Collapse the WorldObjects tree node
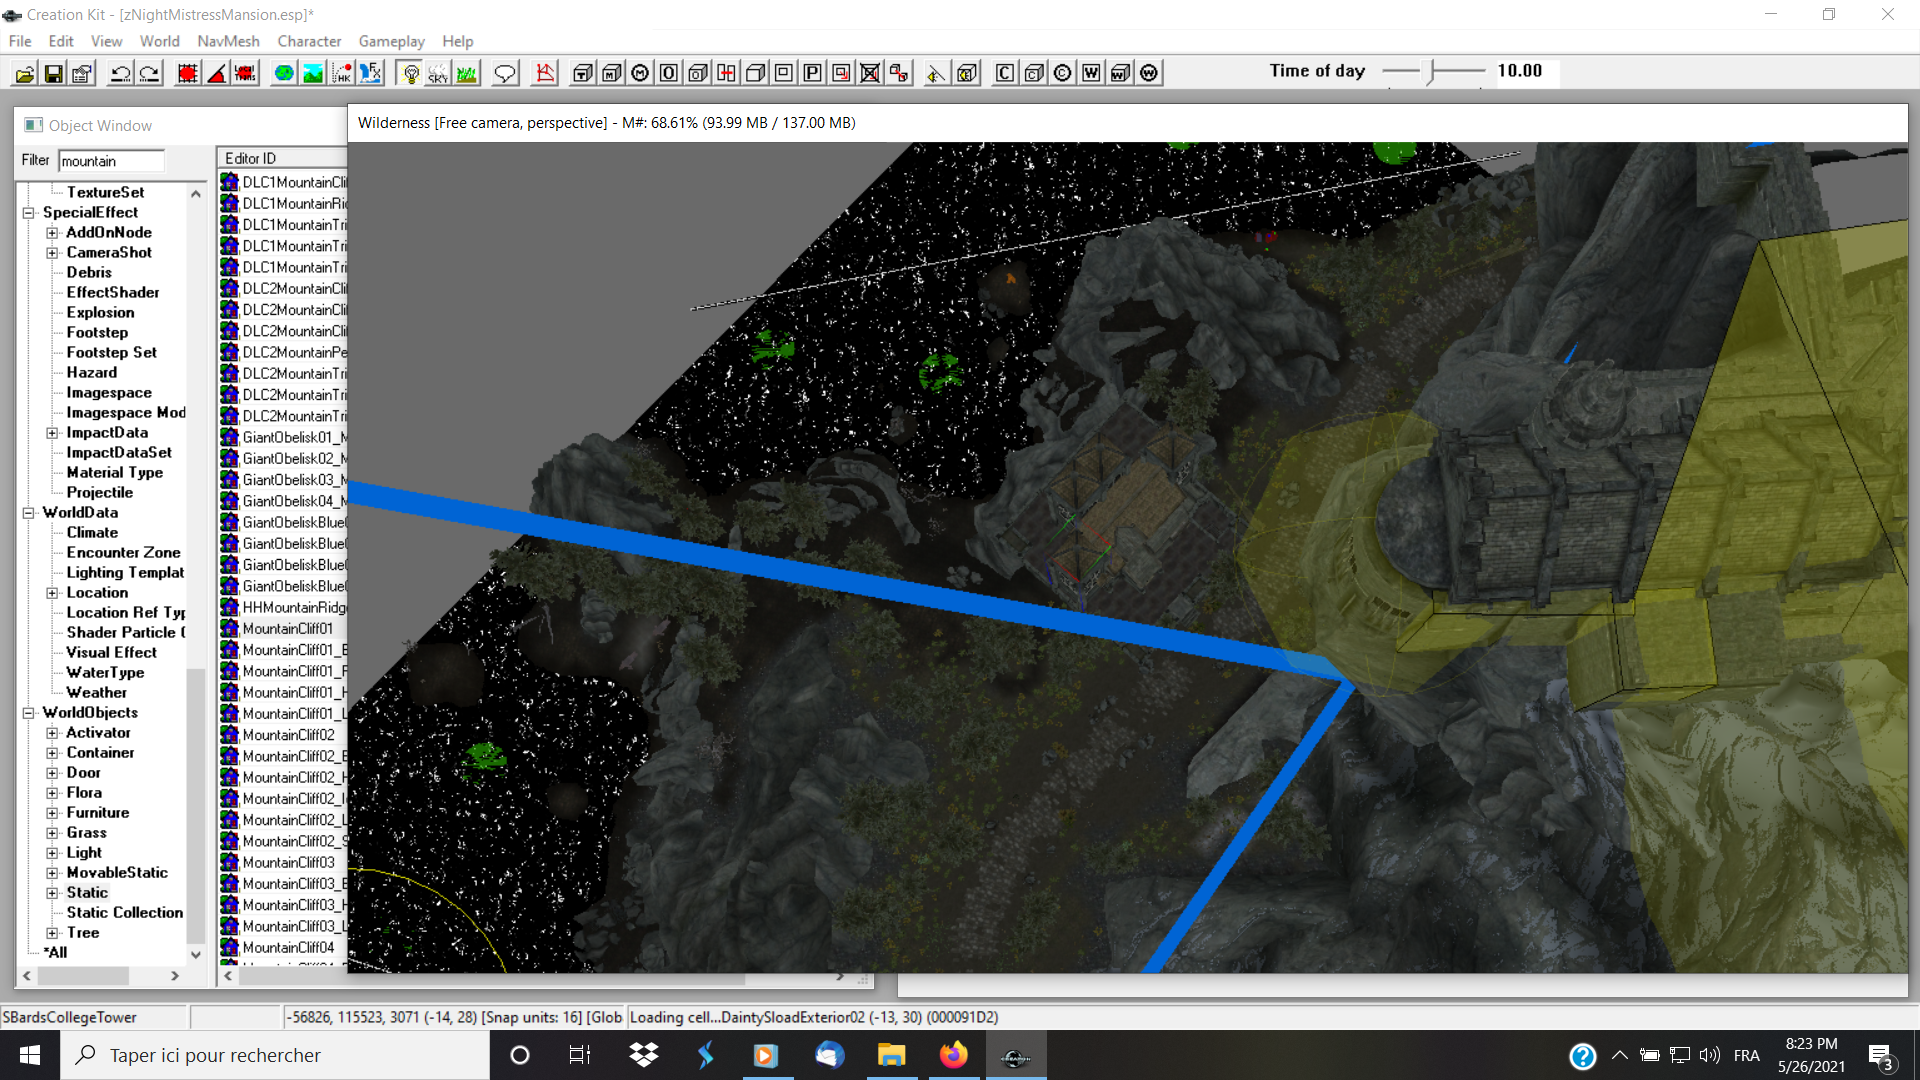This screenshot has width=1920, height=1080. point(29,713)
